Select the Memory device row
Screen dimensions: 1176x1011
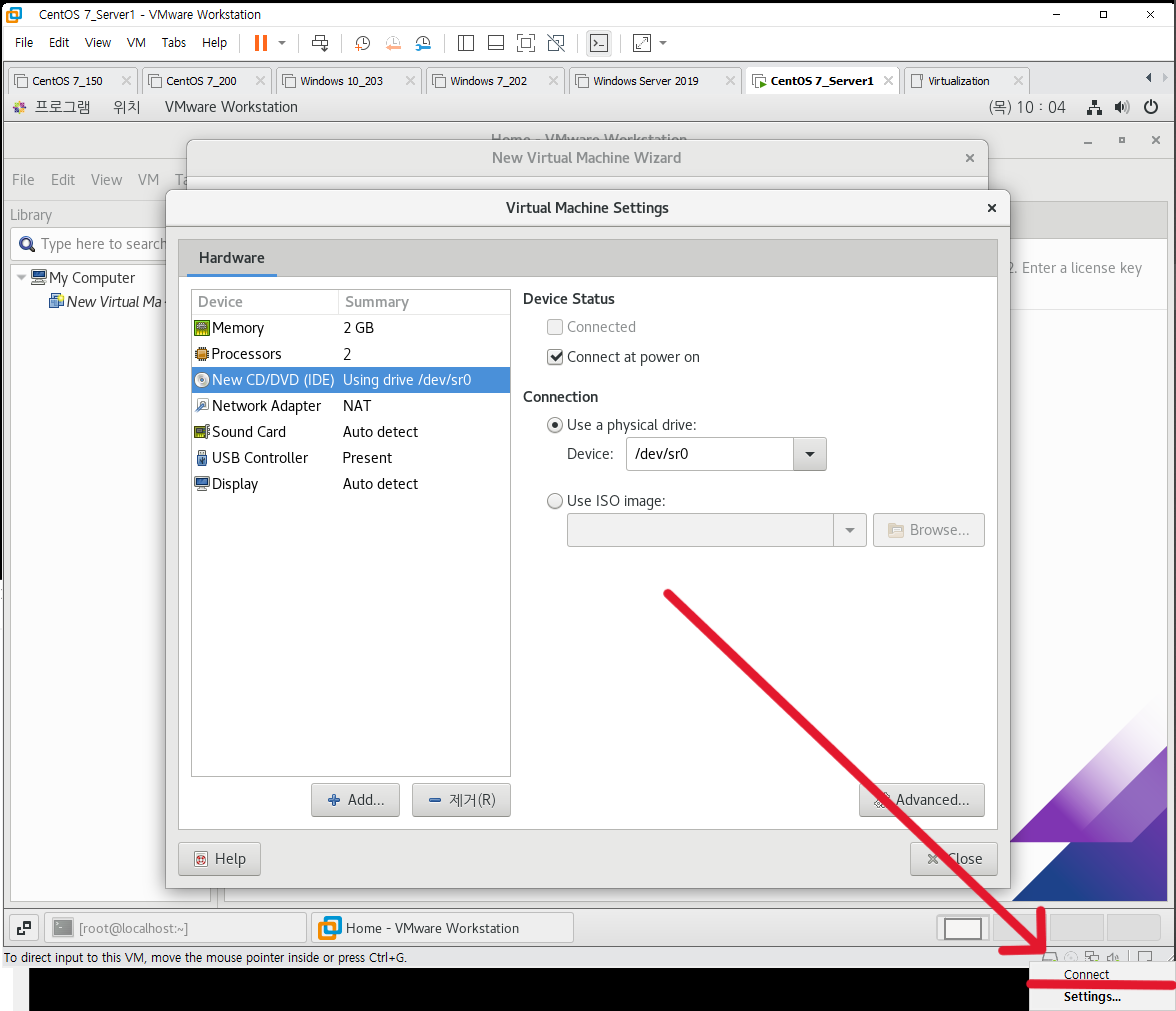351,328
